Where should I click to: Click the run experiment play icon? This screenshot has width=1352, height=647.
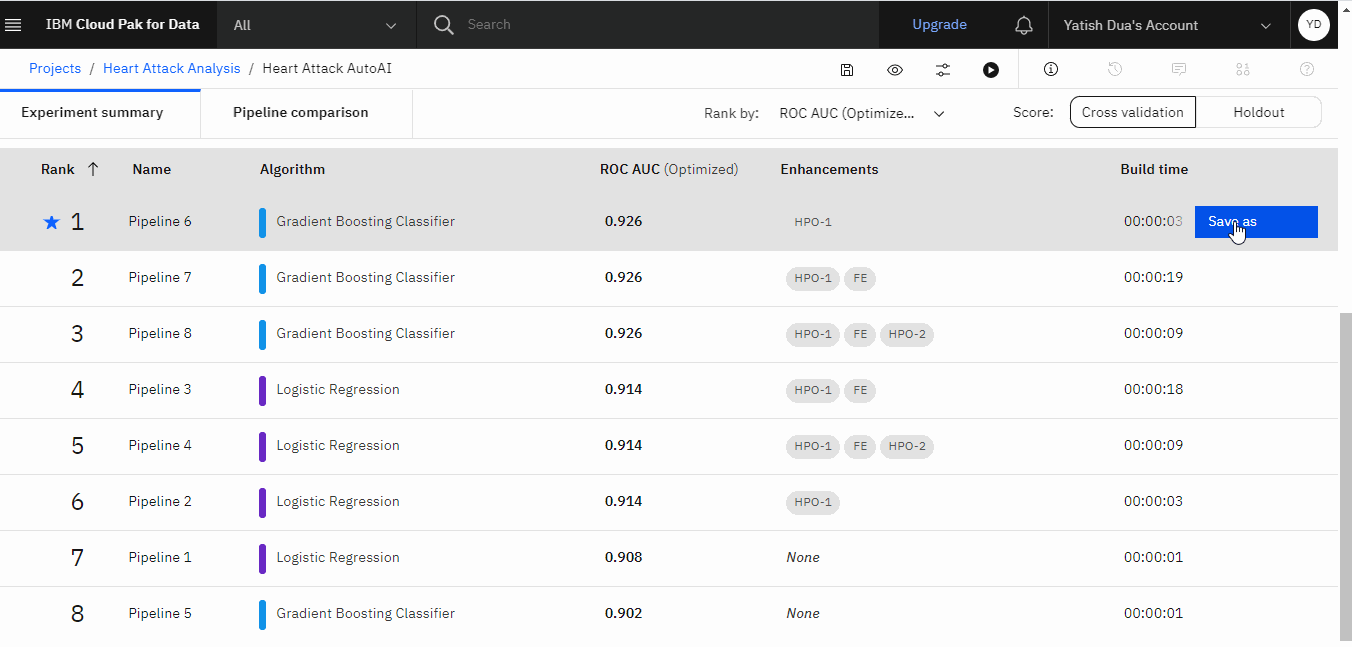(x=990, y=69)
